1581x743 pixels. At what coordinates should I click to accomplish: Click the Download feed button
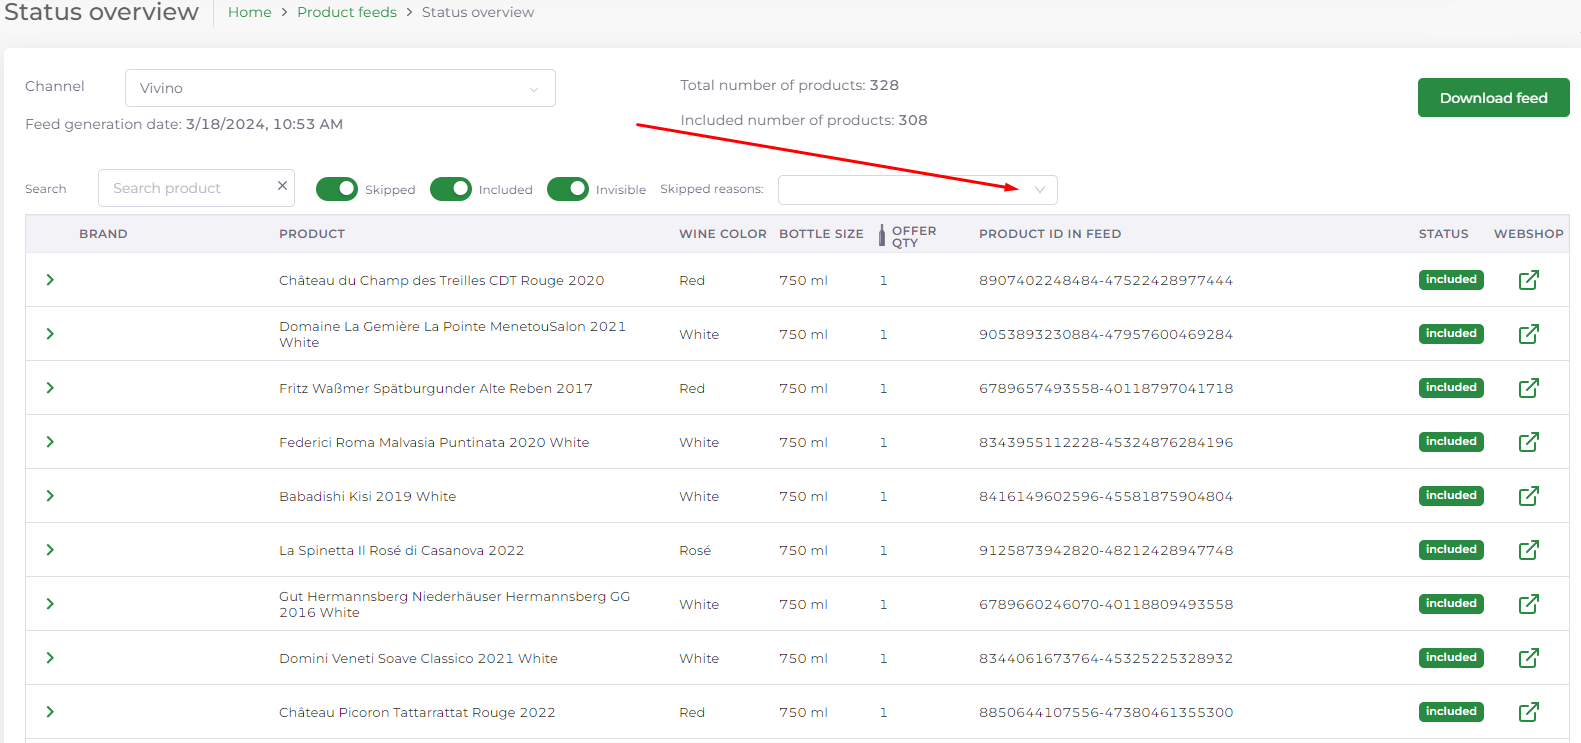pos(1493,98)
